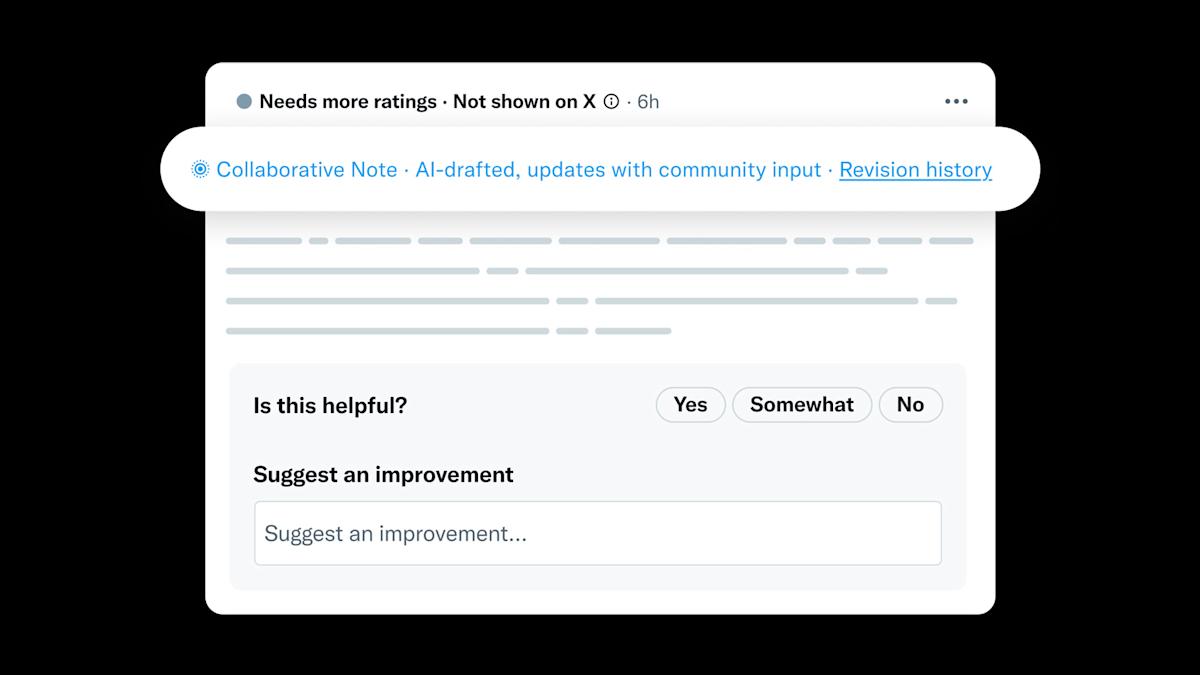Select the Somewhat rating option

click(x=802, y=405)
